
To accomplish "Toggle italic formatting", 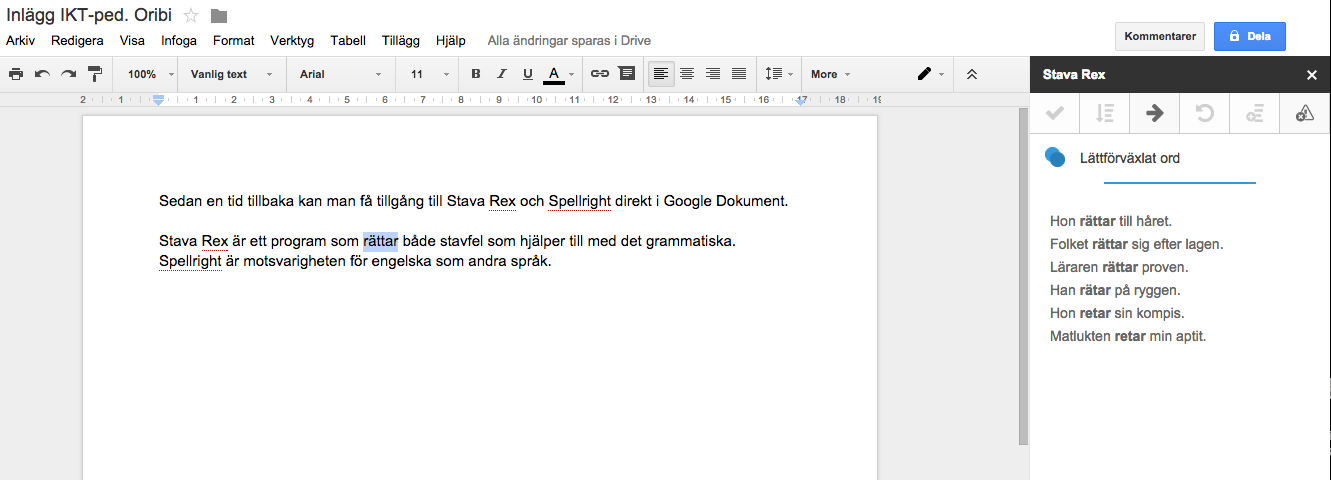I will 502,74.
